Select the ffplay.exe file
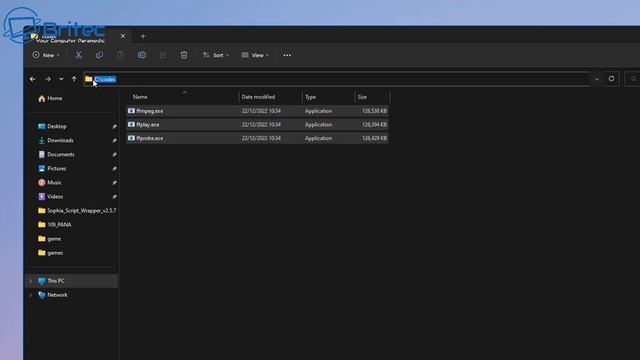The height and width of the screenshot is (360, 640). [257, 124]
